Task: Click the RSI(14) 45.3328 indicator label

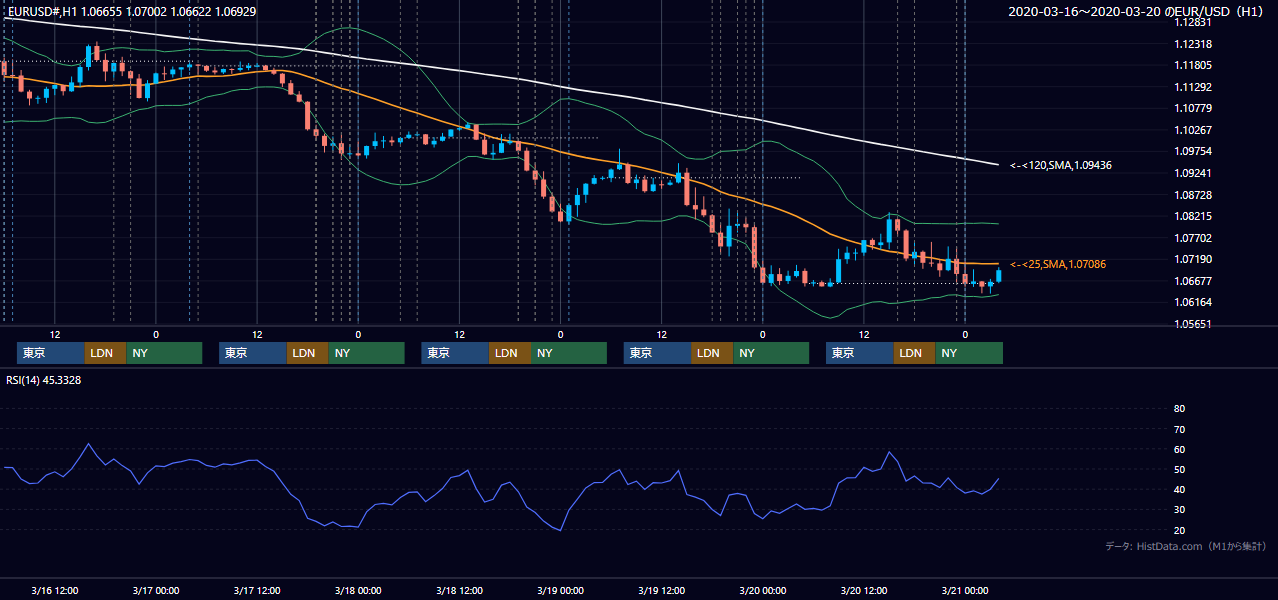Action: (x=44, y=379)
